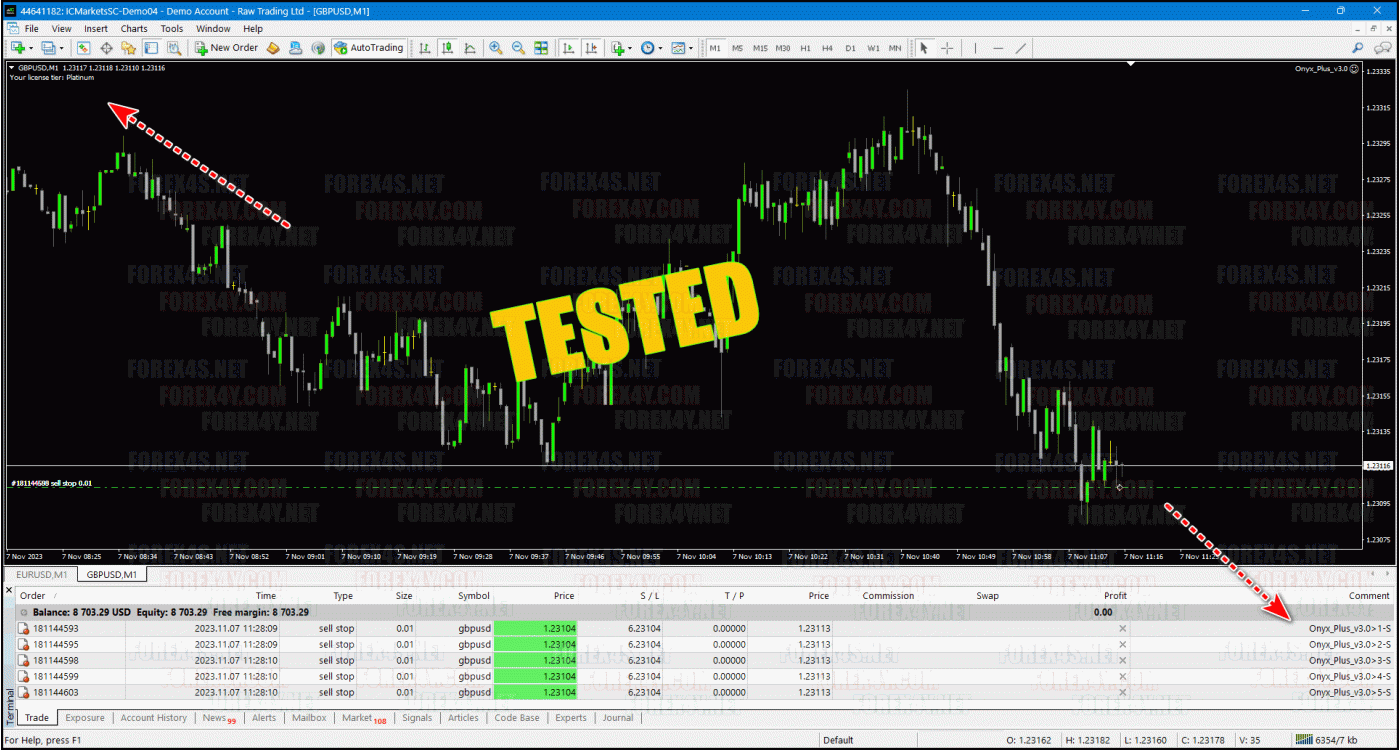Switch to the Account History tab
The image size is (1400, 750).
pyautogui.click(x=153, y=718)
